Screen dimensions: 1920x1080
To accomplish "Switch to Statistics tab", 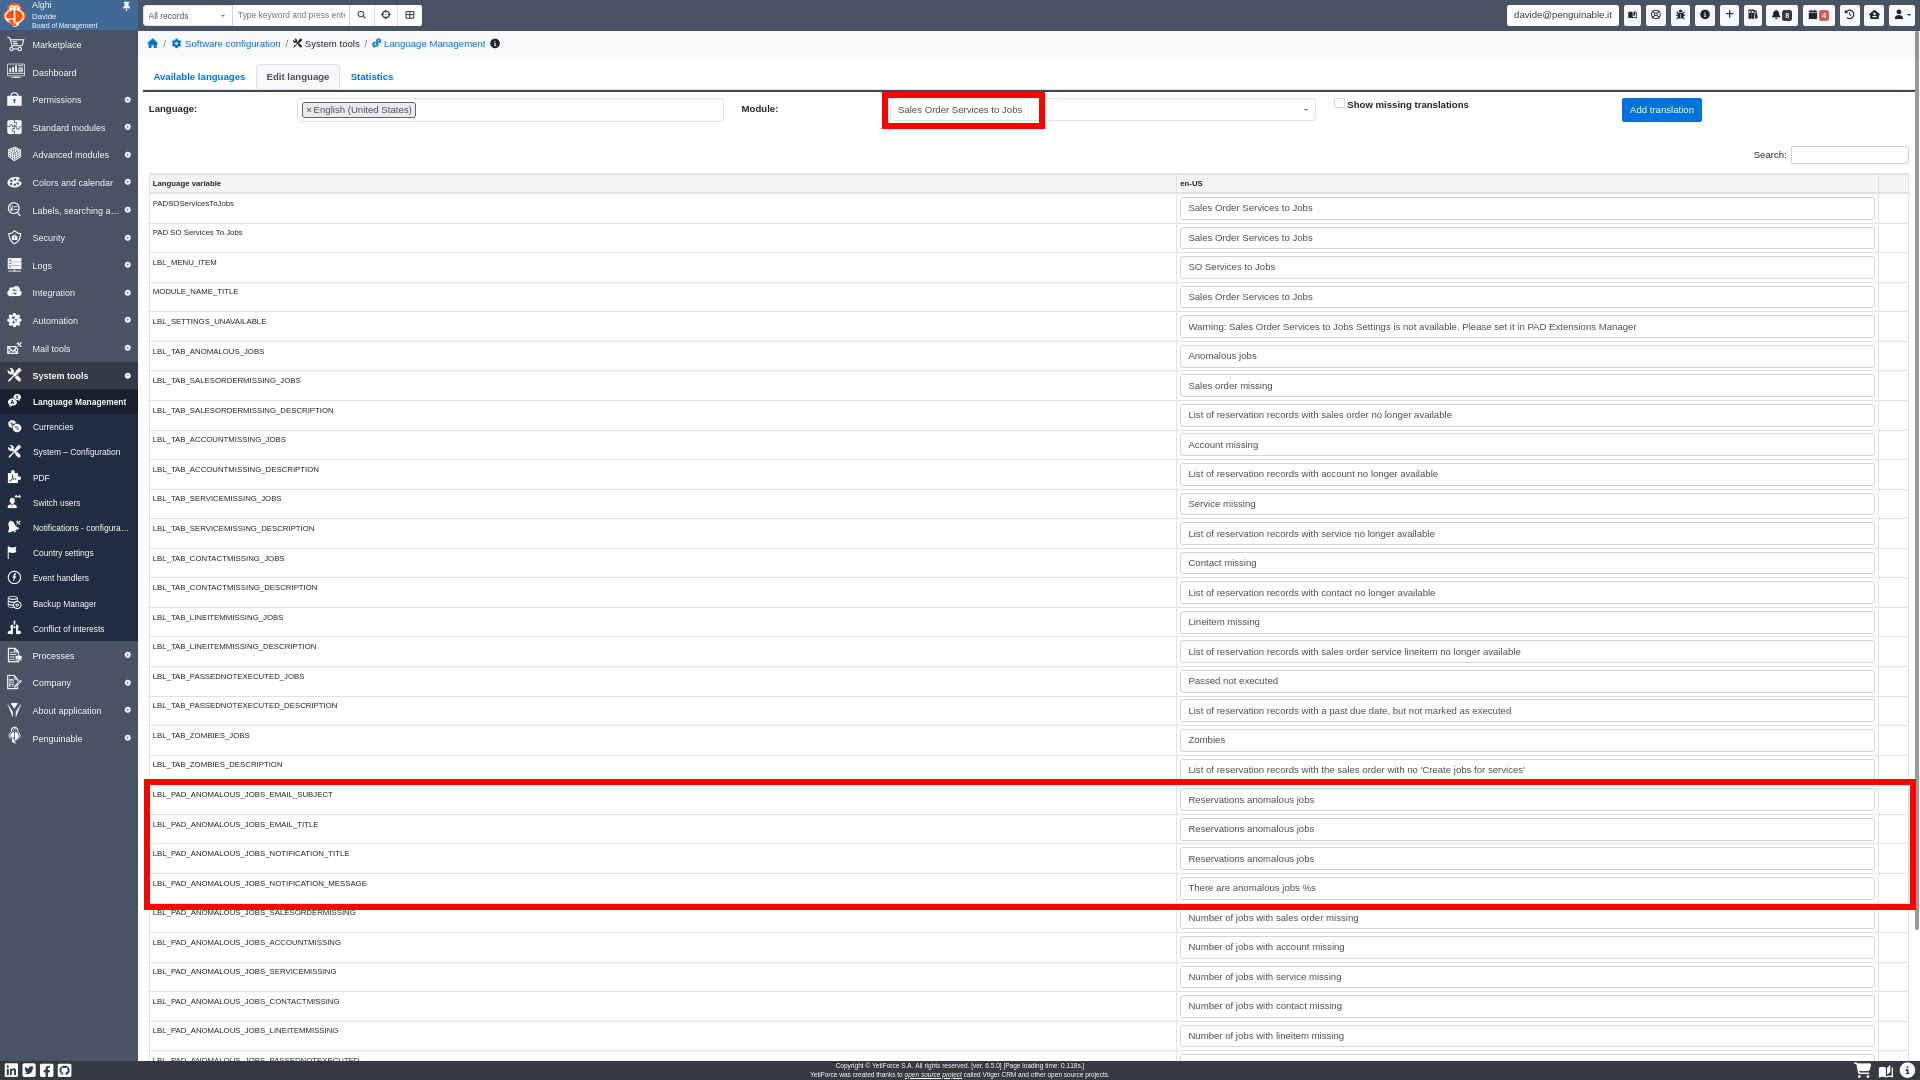I will click(372, 77).
